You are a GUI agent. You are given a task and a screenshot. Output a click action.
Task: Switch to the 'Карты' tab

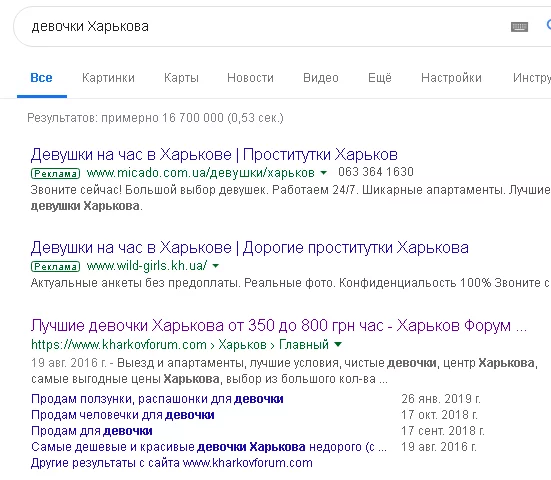(181, 78)
